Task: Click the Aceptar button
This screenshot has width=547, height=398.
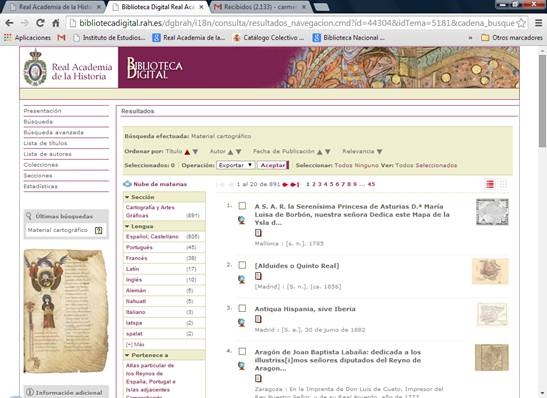Action: [x=273, y=165]
